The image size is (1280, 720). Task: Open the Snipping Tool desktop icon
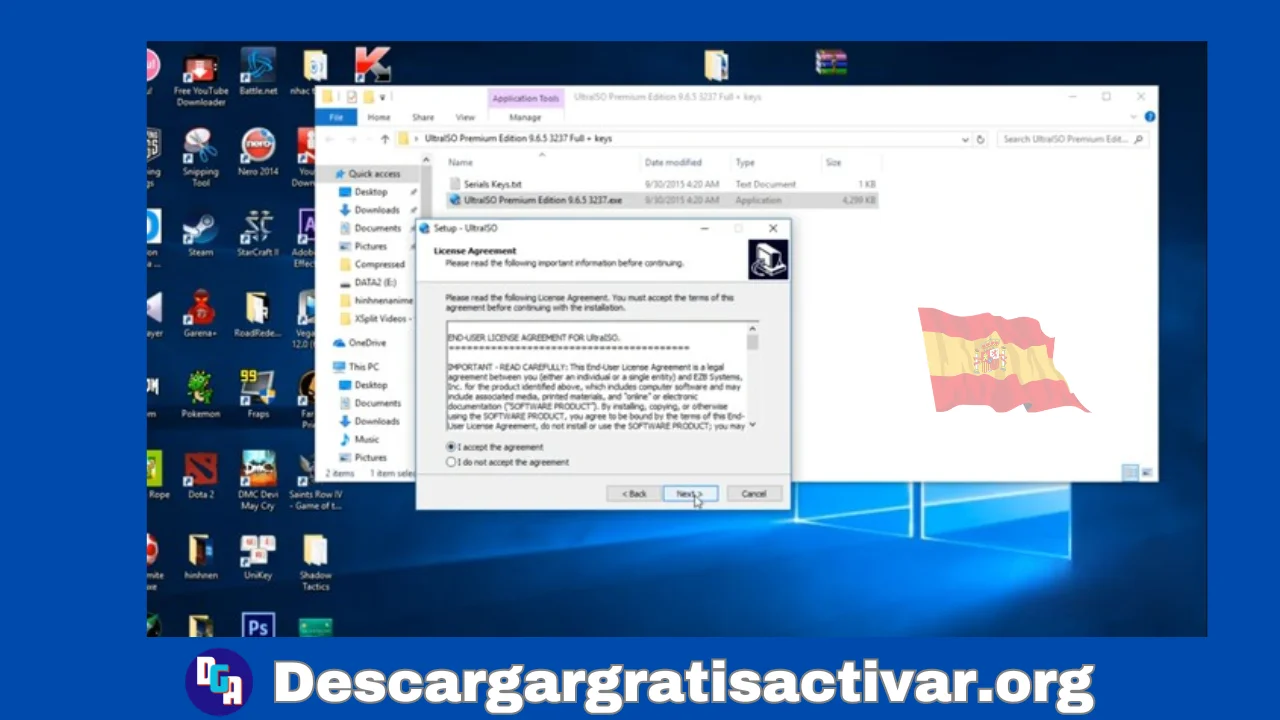tap(201, 158)
